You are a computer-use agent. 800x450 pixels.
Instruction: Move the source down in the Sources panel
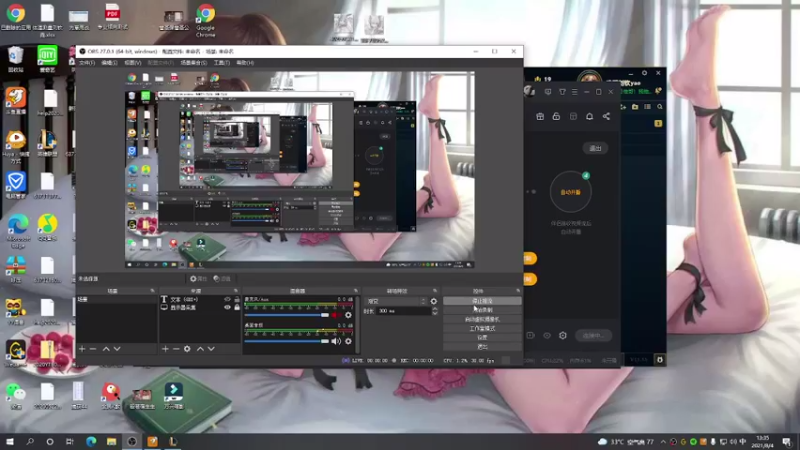point(211,349)
